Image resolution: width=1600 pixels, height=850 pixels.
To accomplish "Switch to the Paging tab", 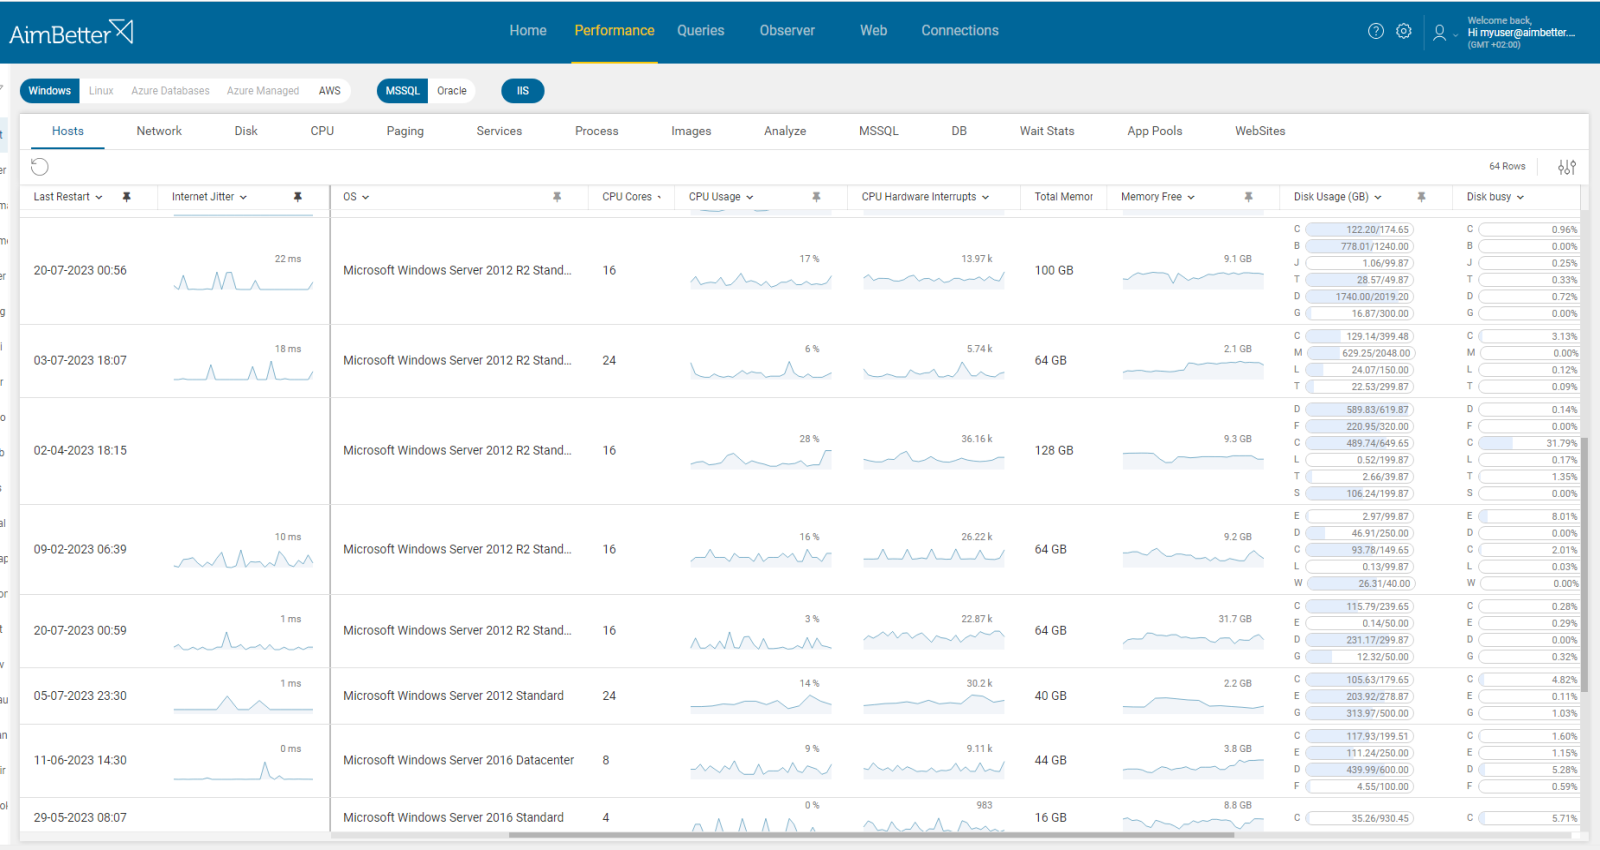I will (x=405, y=131).
